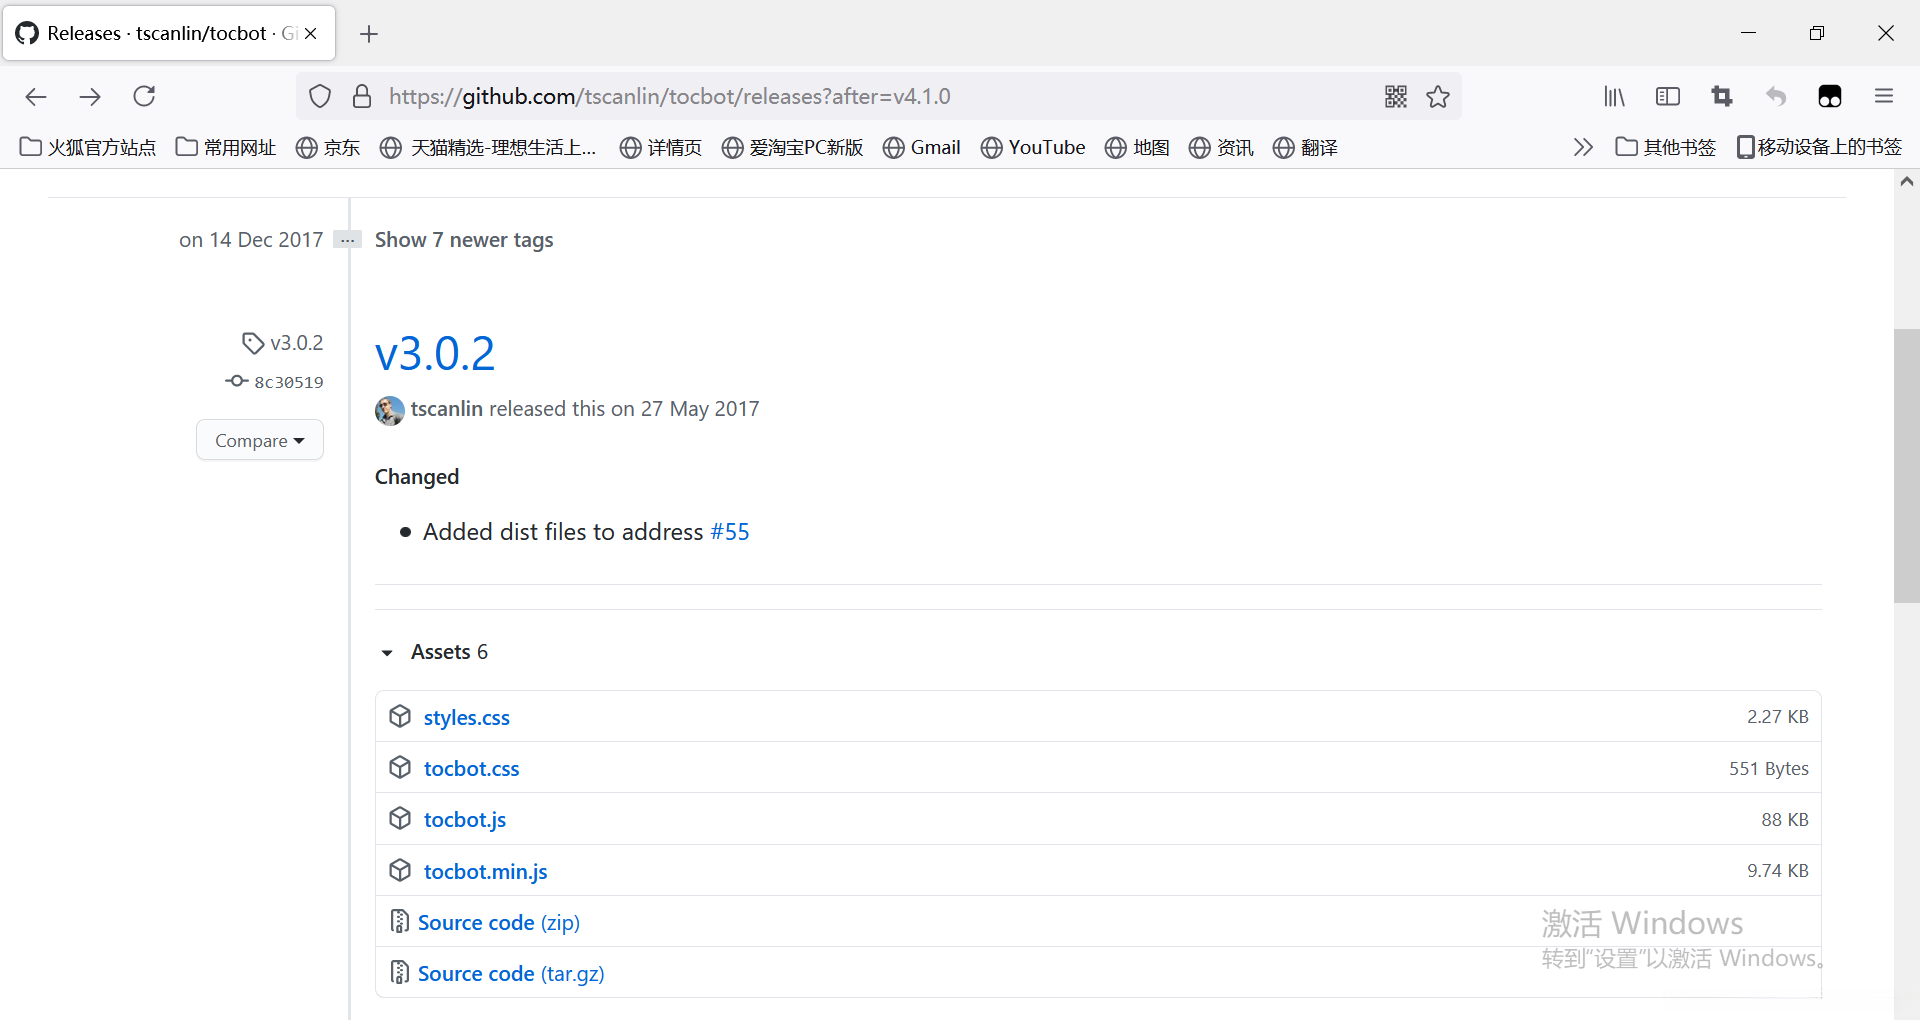Click the 9.74 KB file size text
The image size is (1920, 1020).
tap(1778, 871)
